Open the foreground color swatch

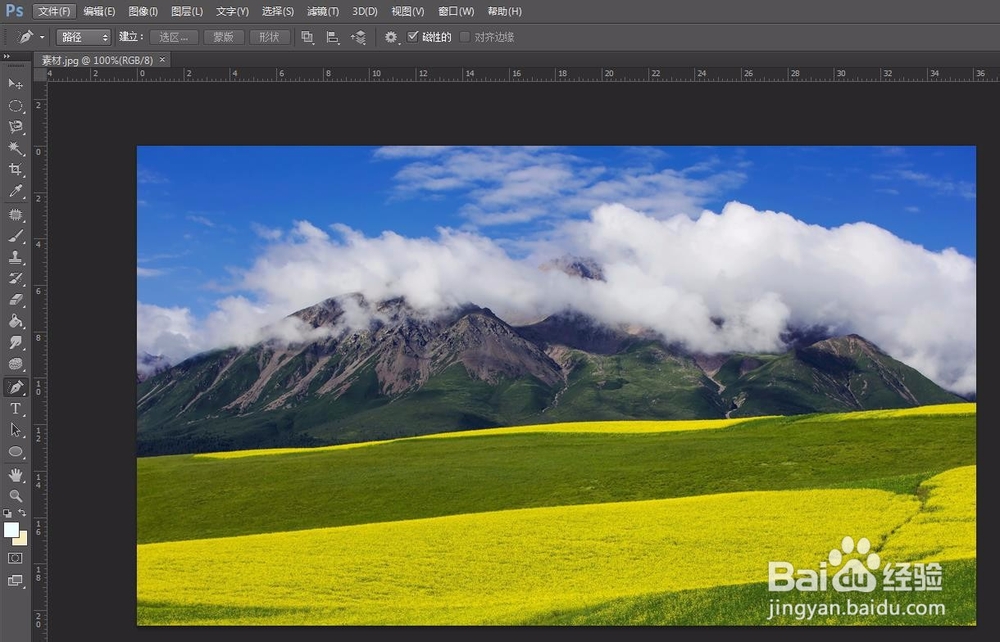[11, 529]
